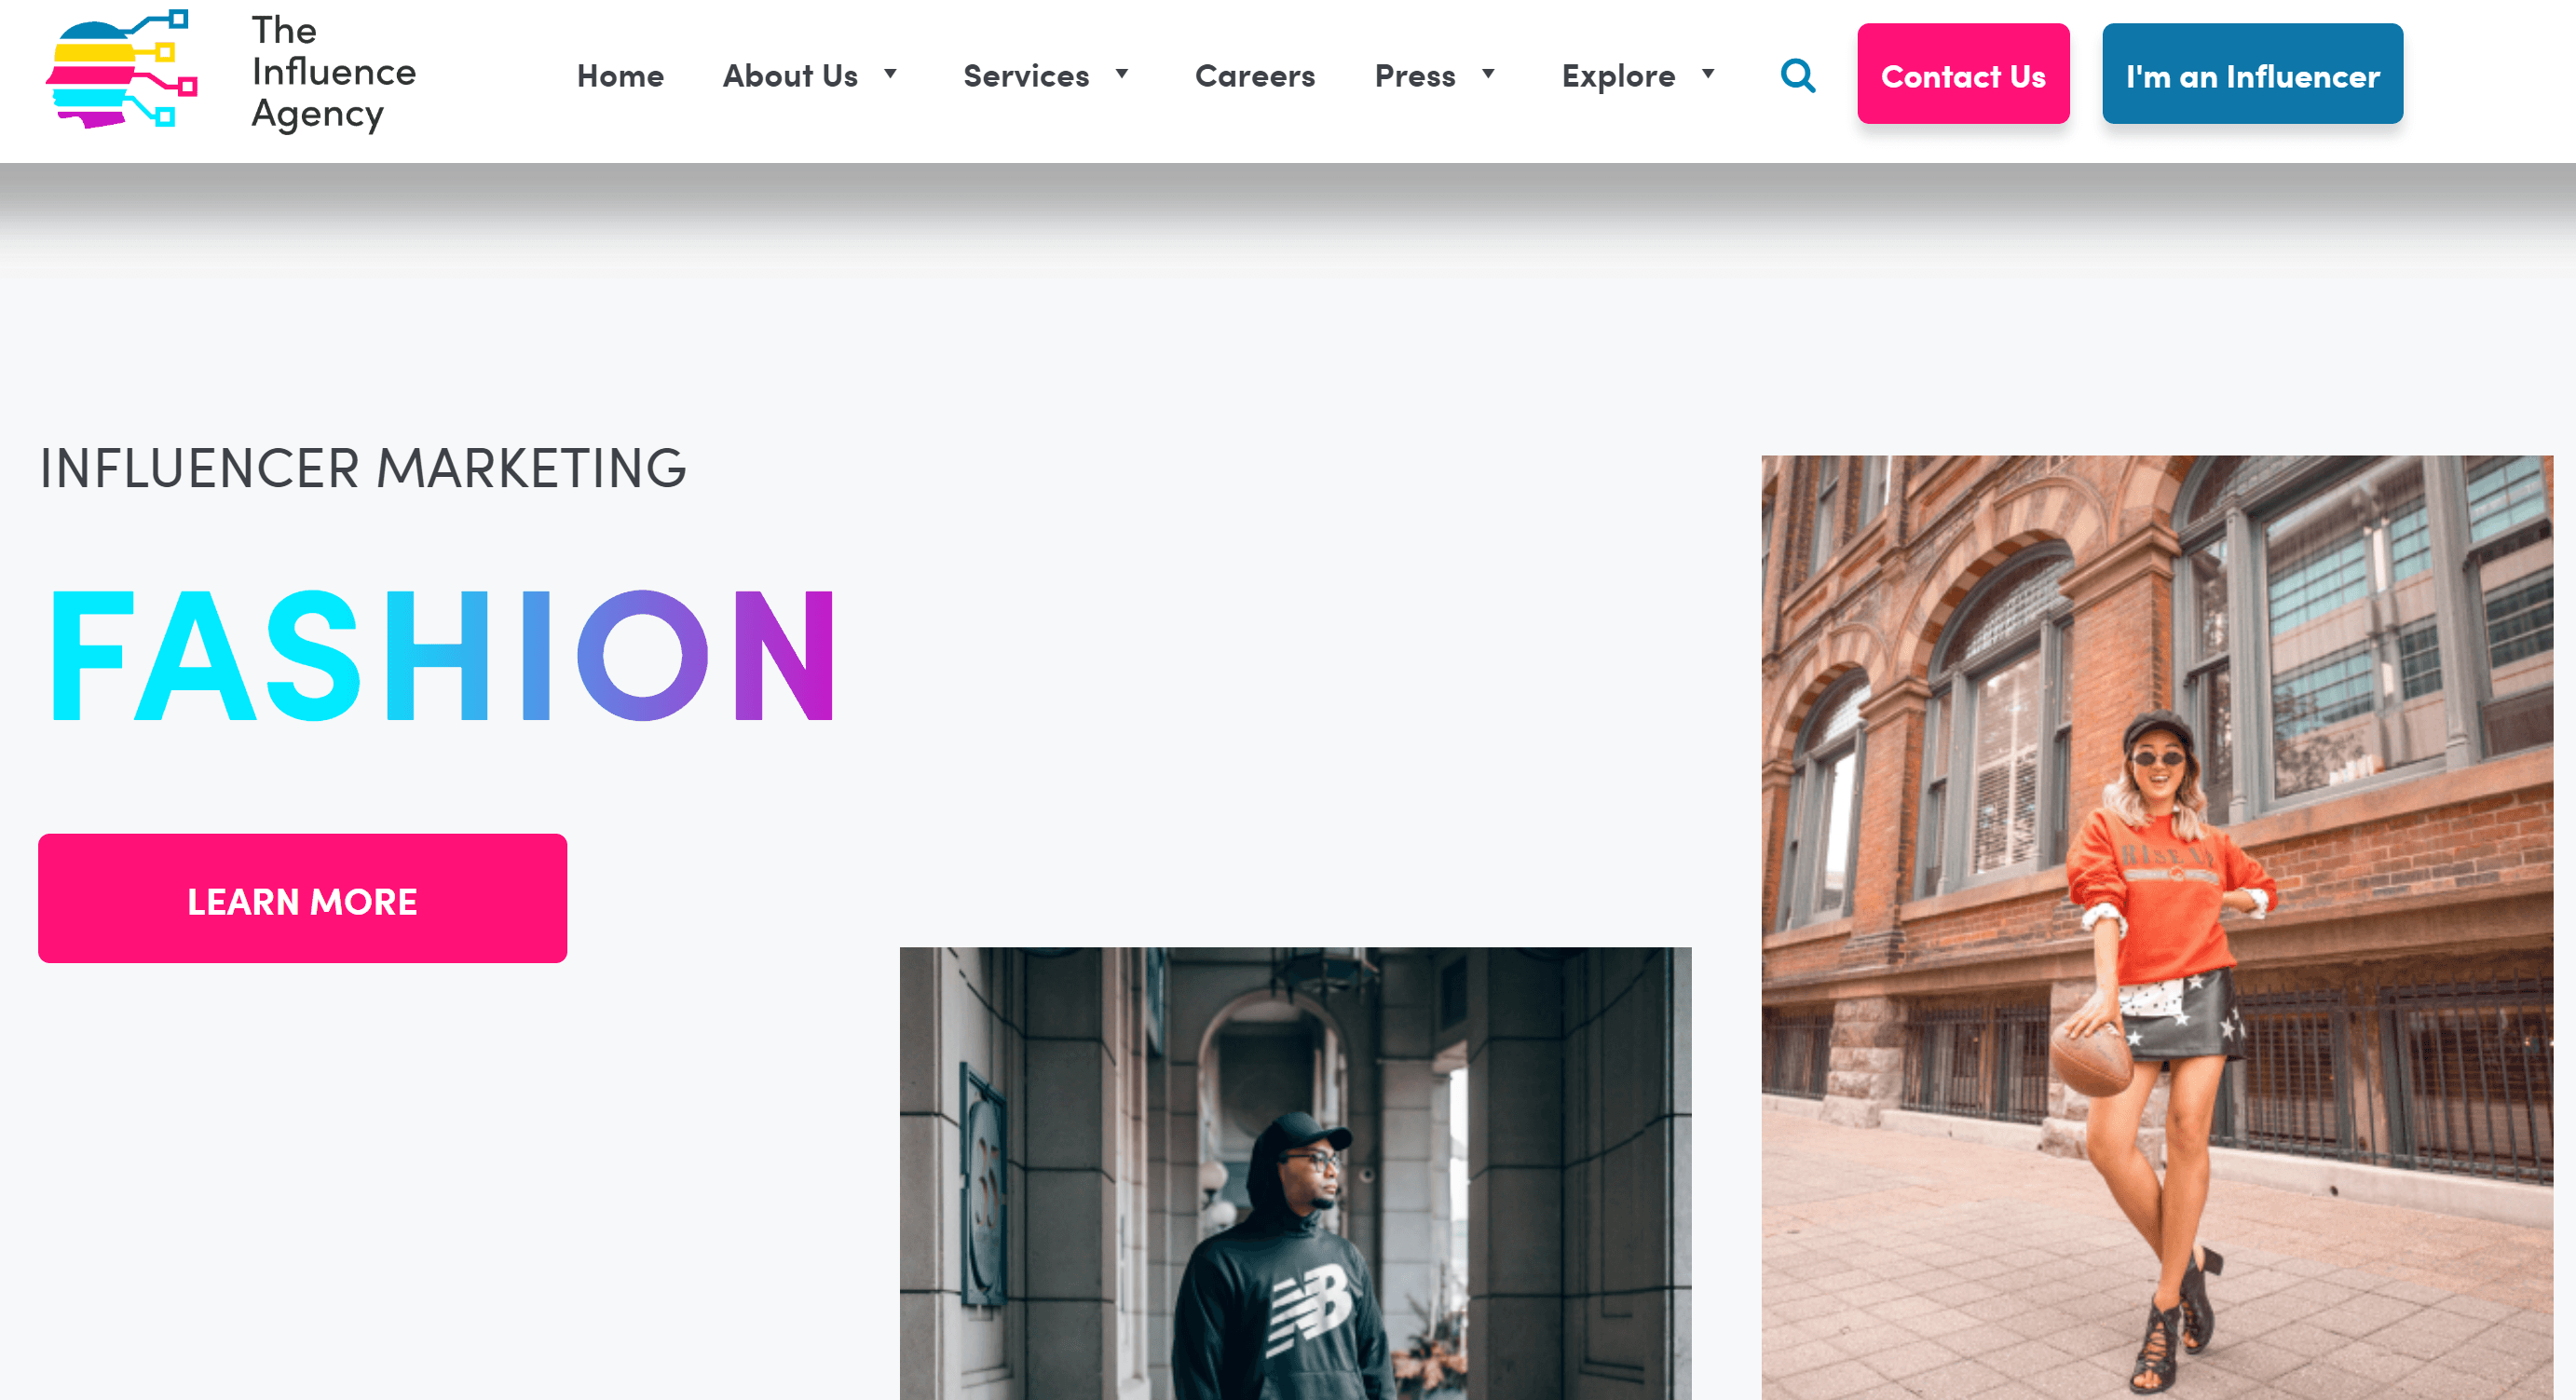2576x1400 pixels.
Task: Expand the Services dropdown arrow
Action: click(x=1122, y=74)
